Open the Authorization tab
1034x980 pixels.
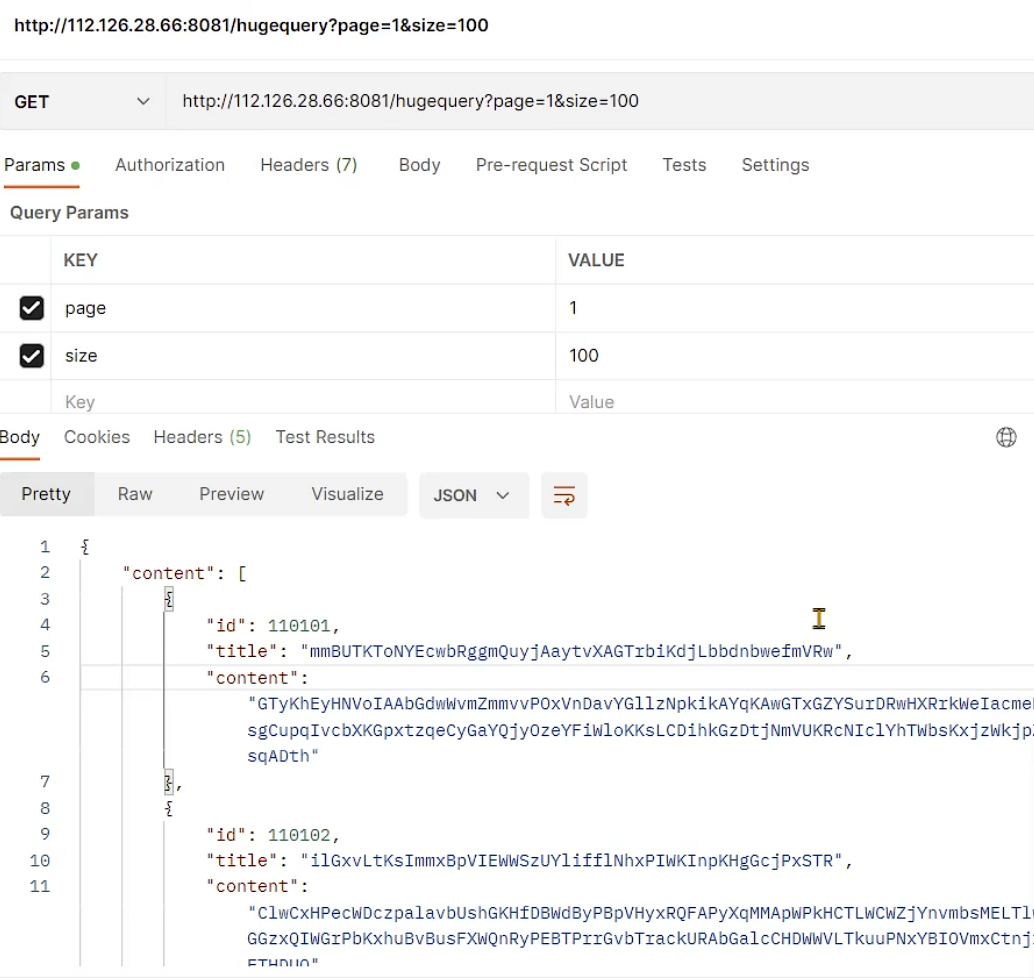click(x=170, y=165)
